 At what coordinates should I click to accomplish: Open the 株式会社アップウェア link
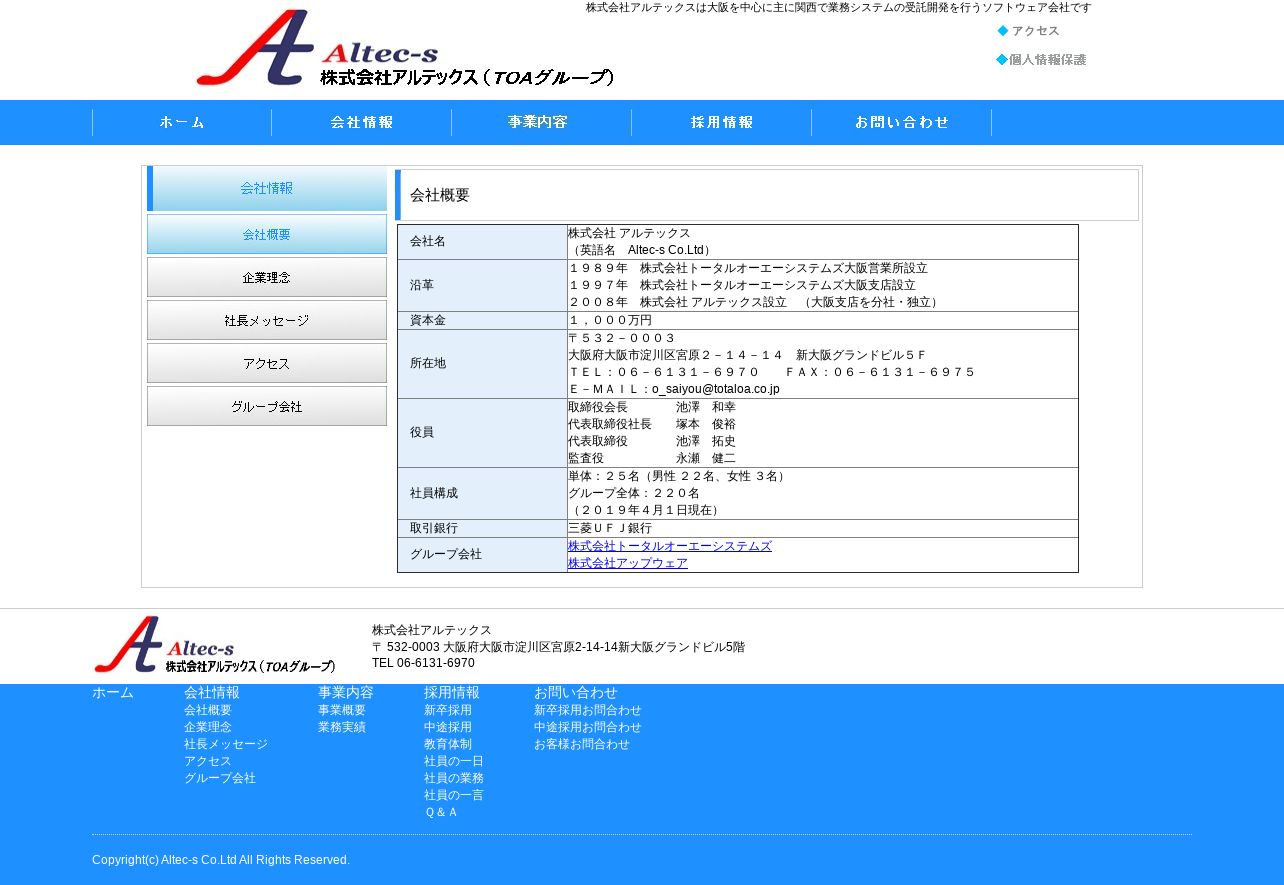[628, 563]
